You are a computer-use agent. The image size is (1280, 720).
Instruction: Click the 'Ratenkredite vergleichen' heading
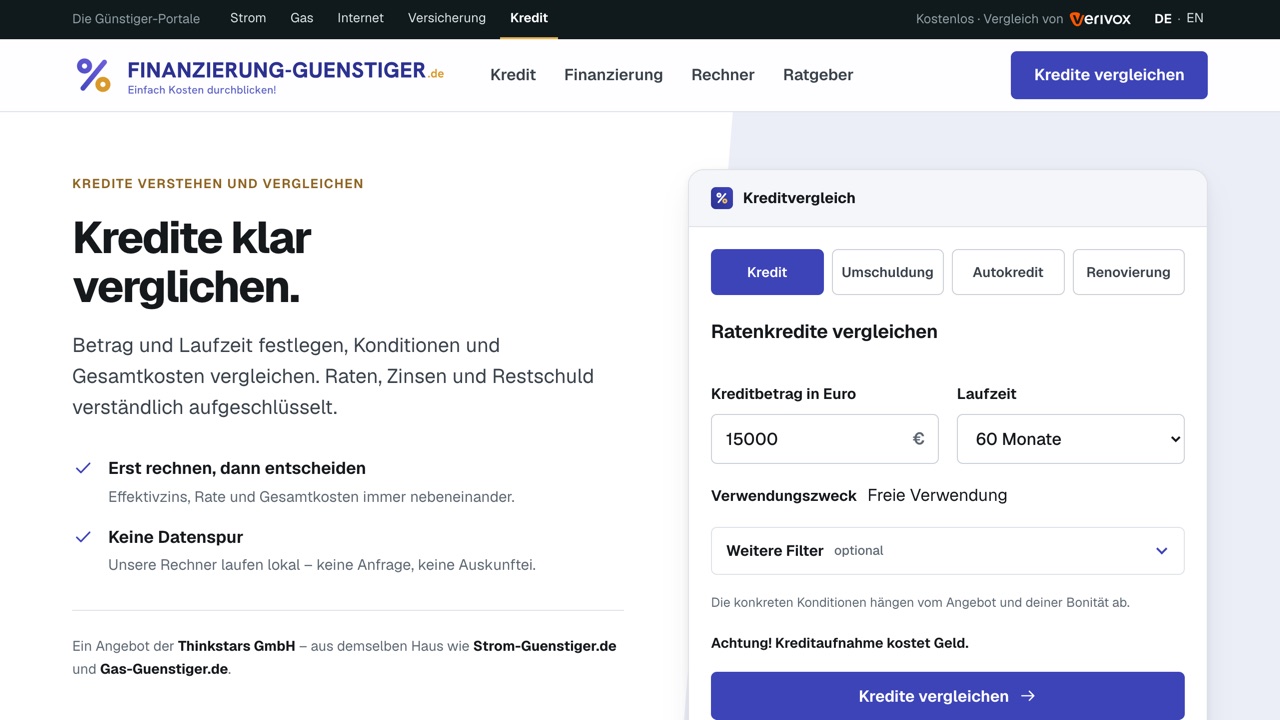point(824,332)
